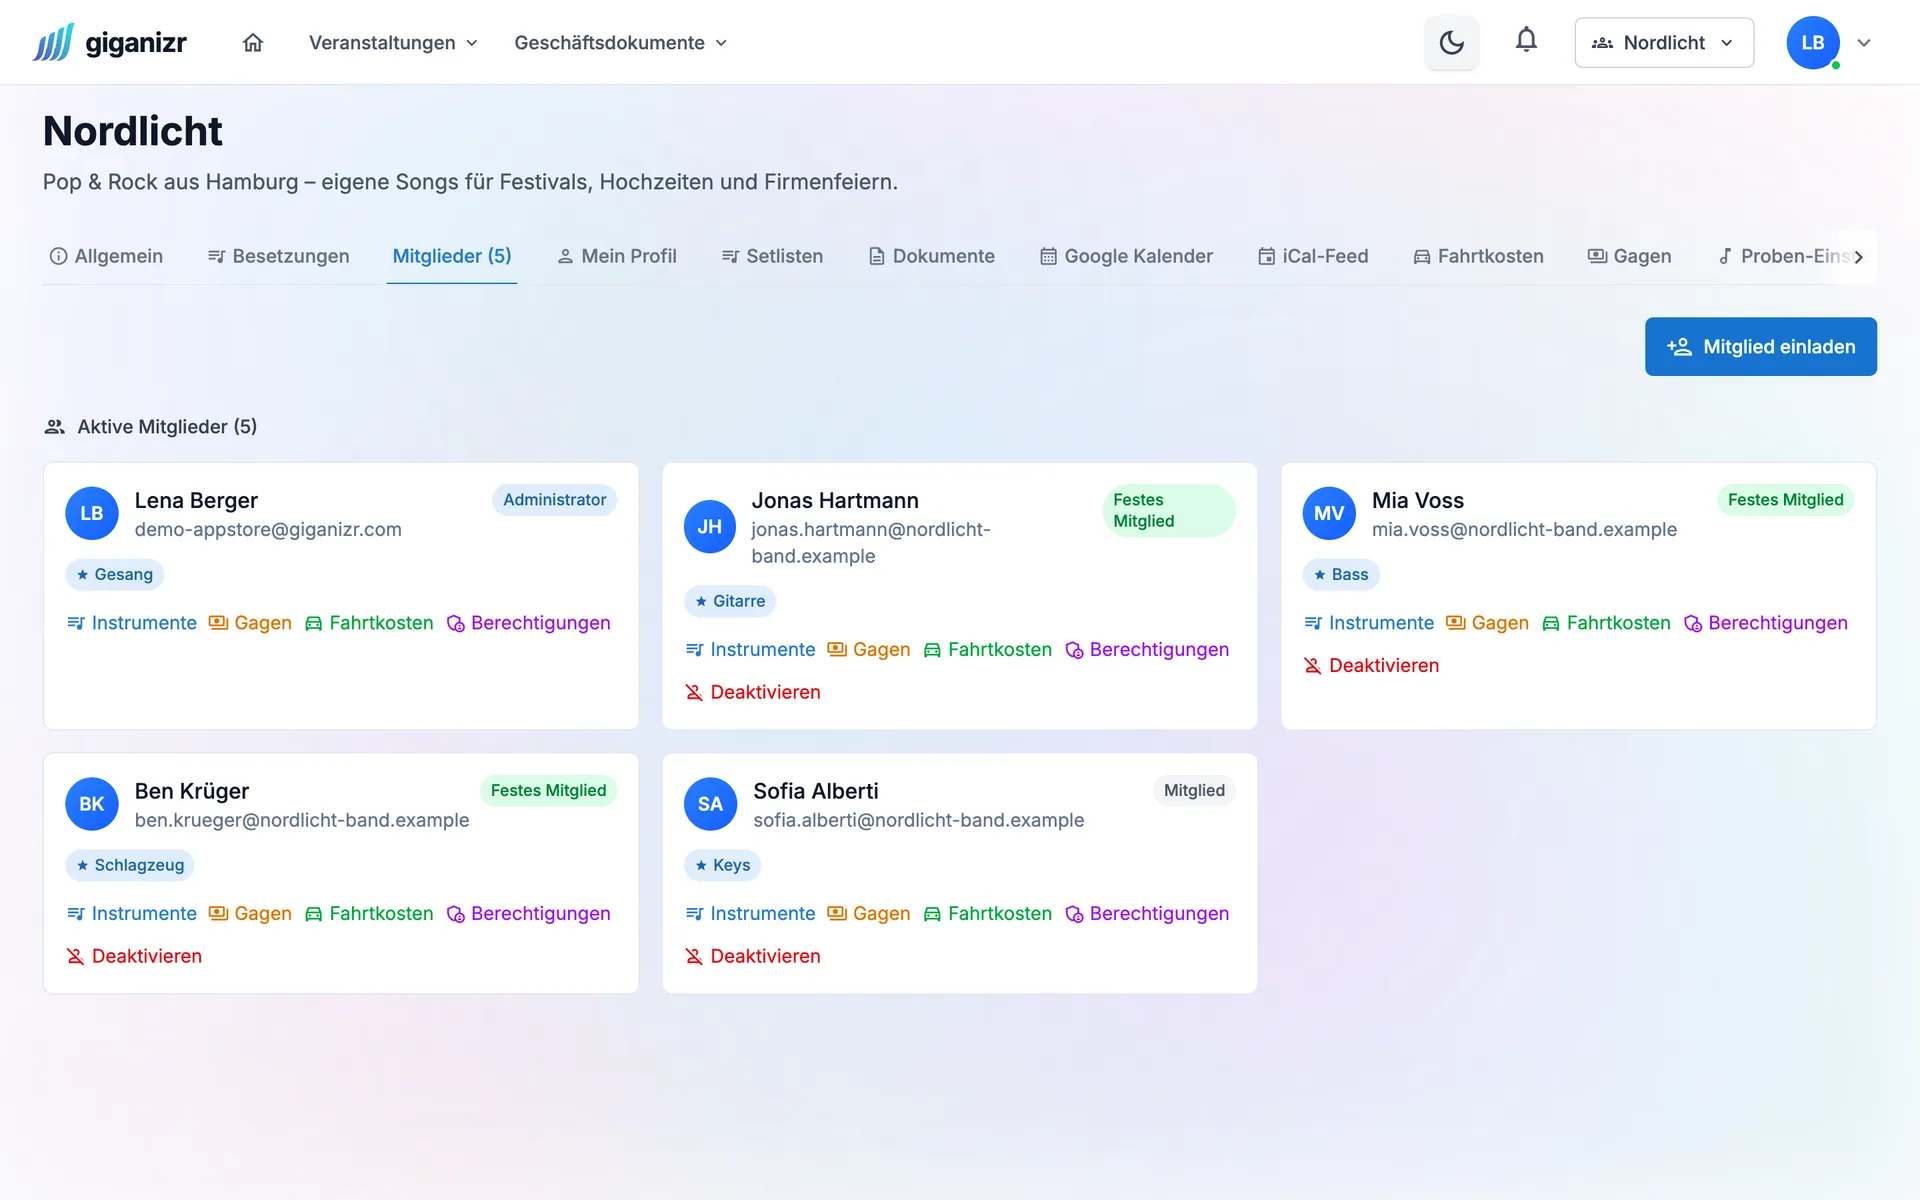Click the SA avatar of Sofia Alberti
Screen dimensions: 1920x1200
[x=710, y=804]
